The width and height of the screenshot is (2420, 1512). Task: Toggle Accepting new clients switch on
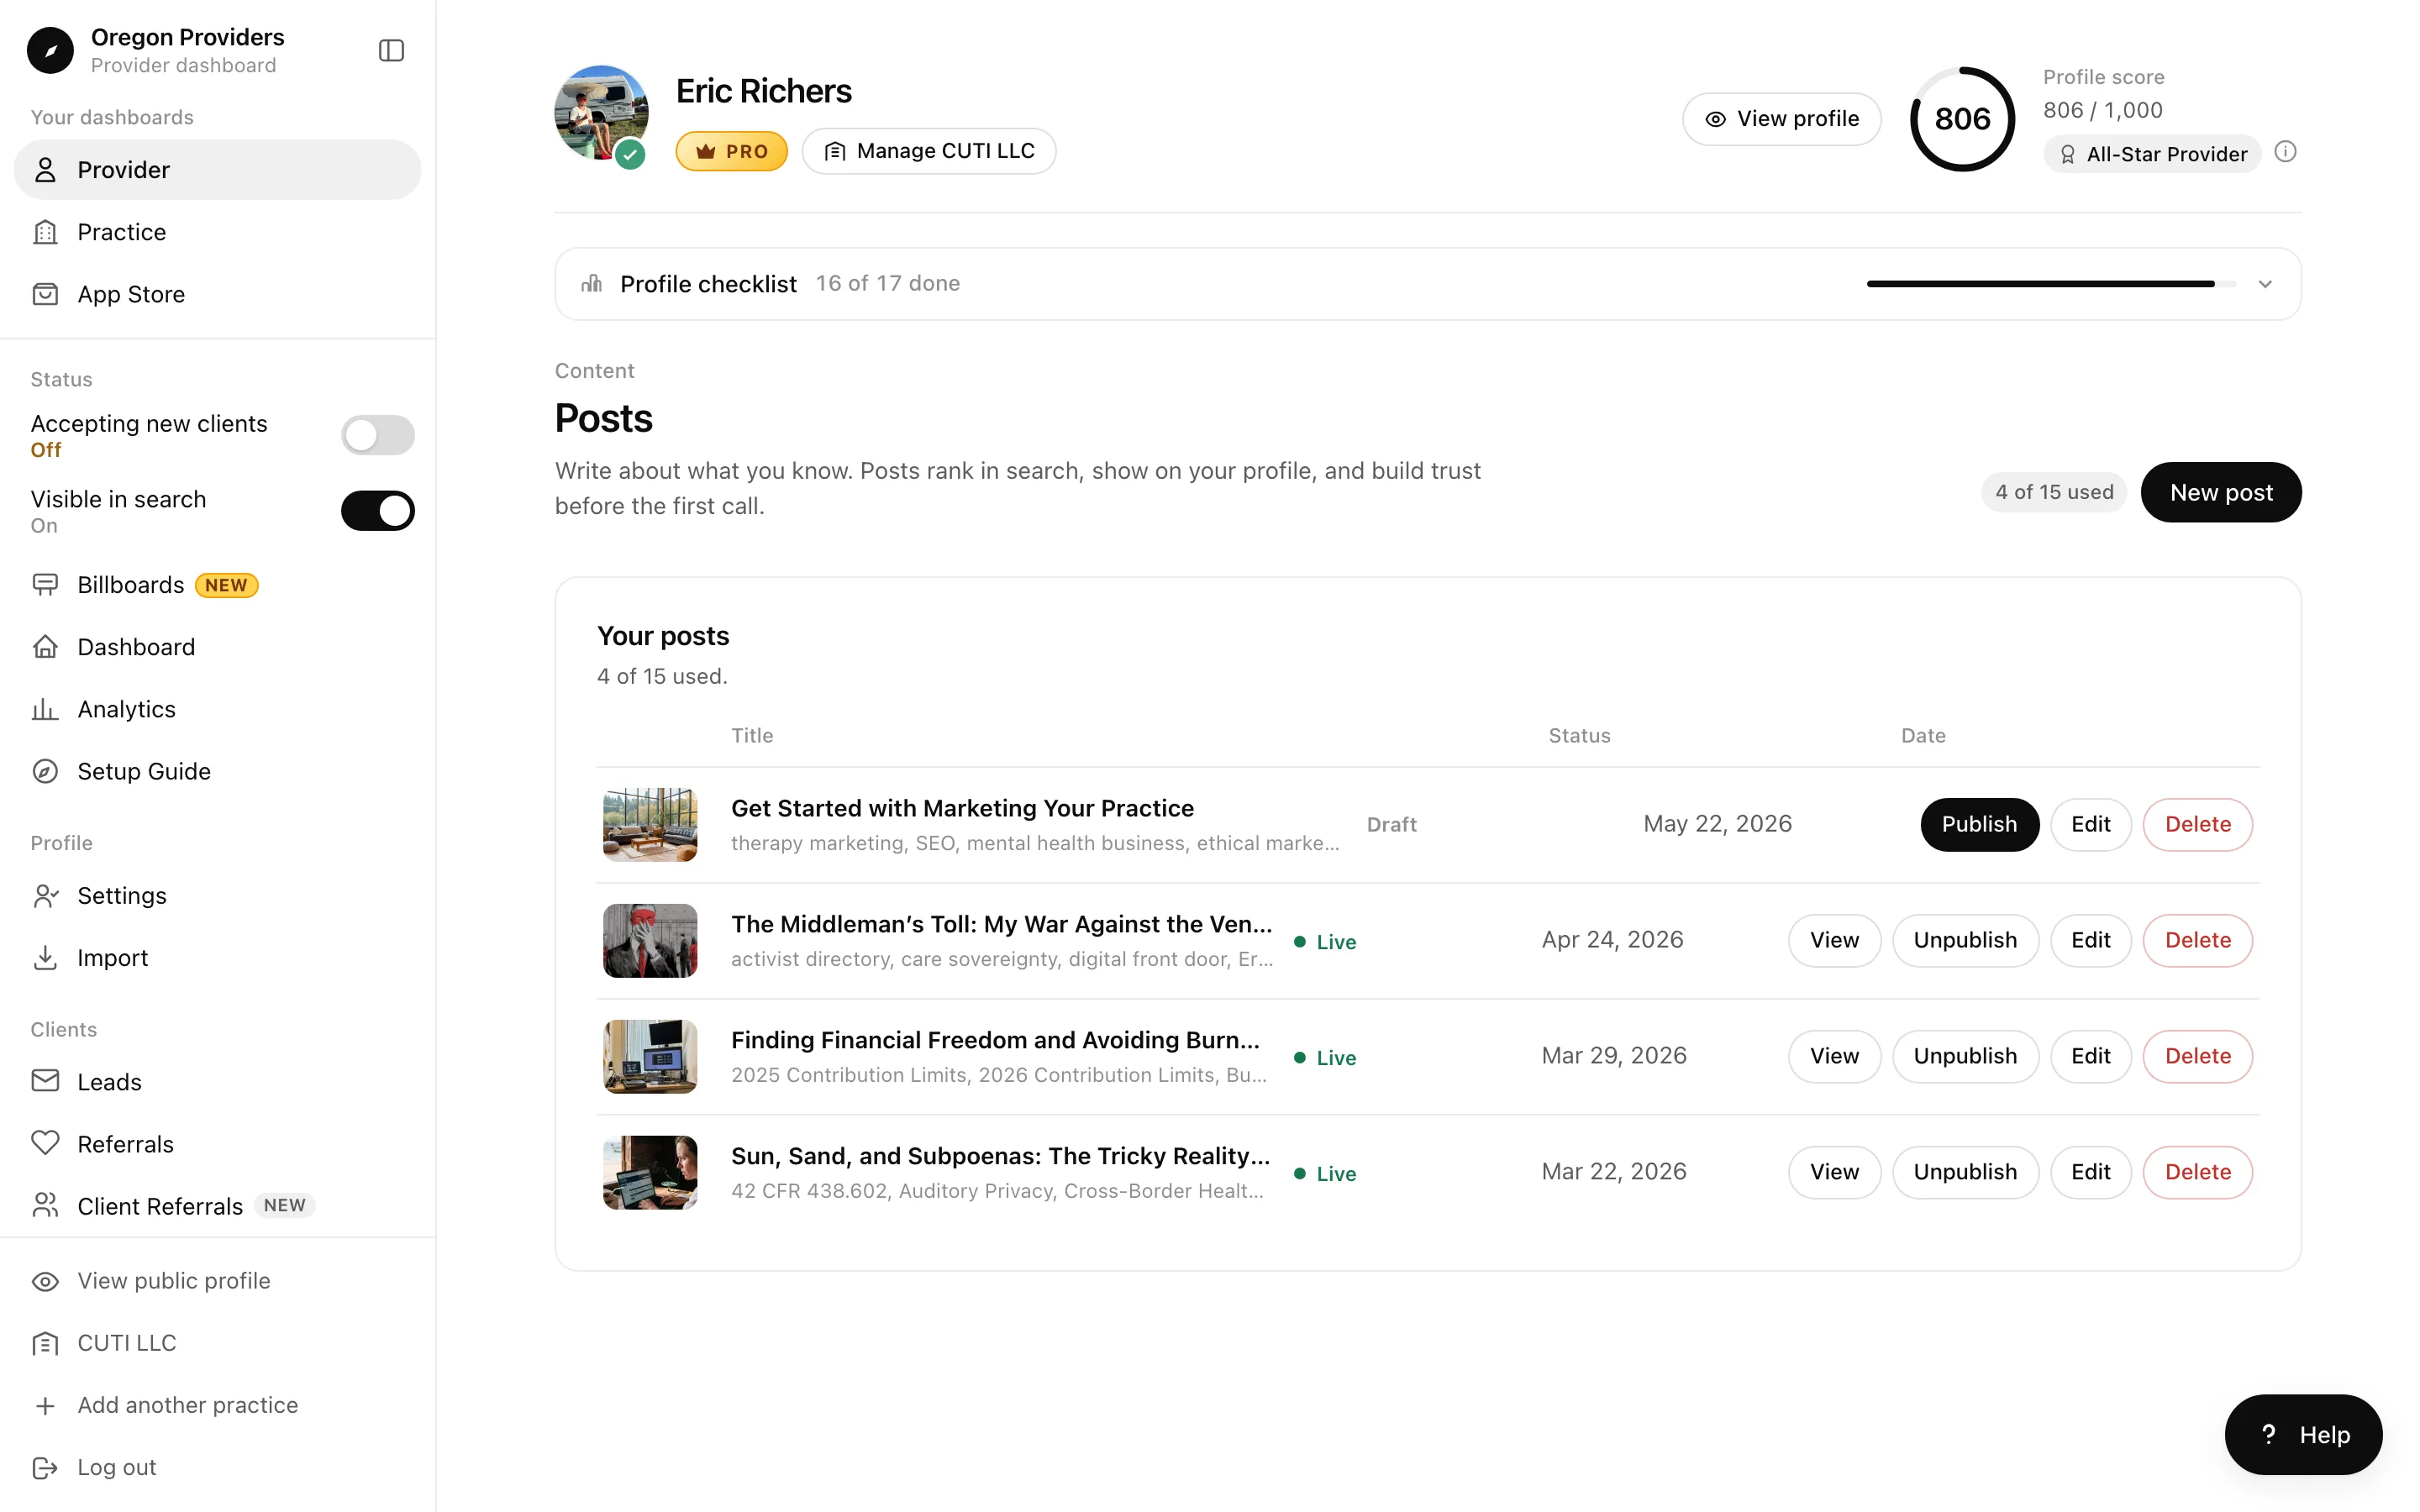pyautogui.click(x=378, y=435)
